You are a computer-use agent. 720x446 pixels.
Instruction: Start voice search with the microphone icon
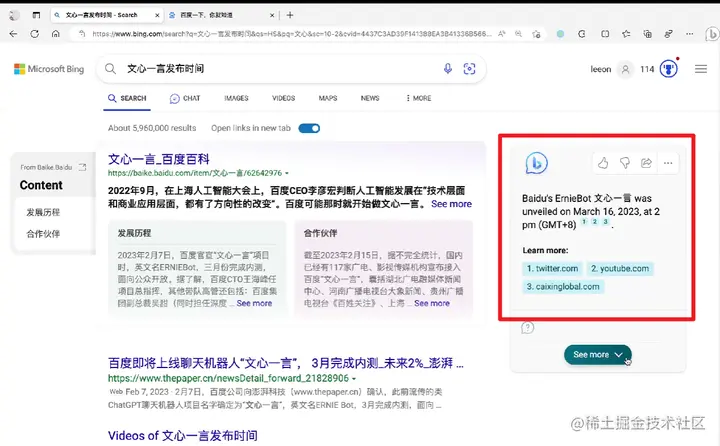(x=448, y=69)
